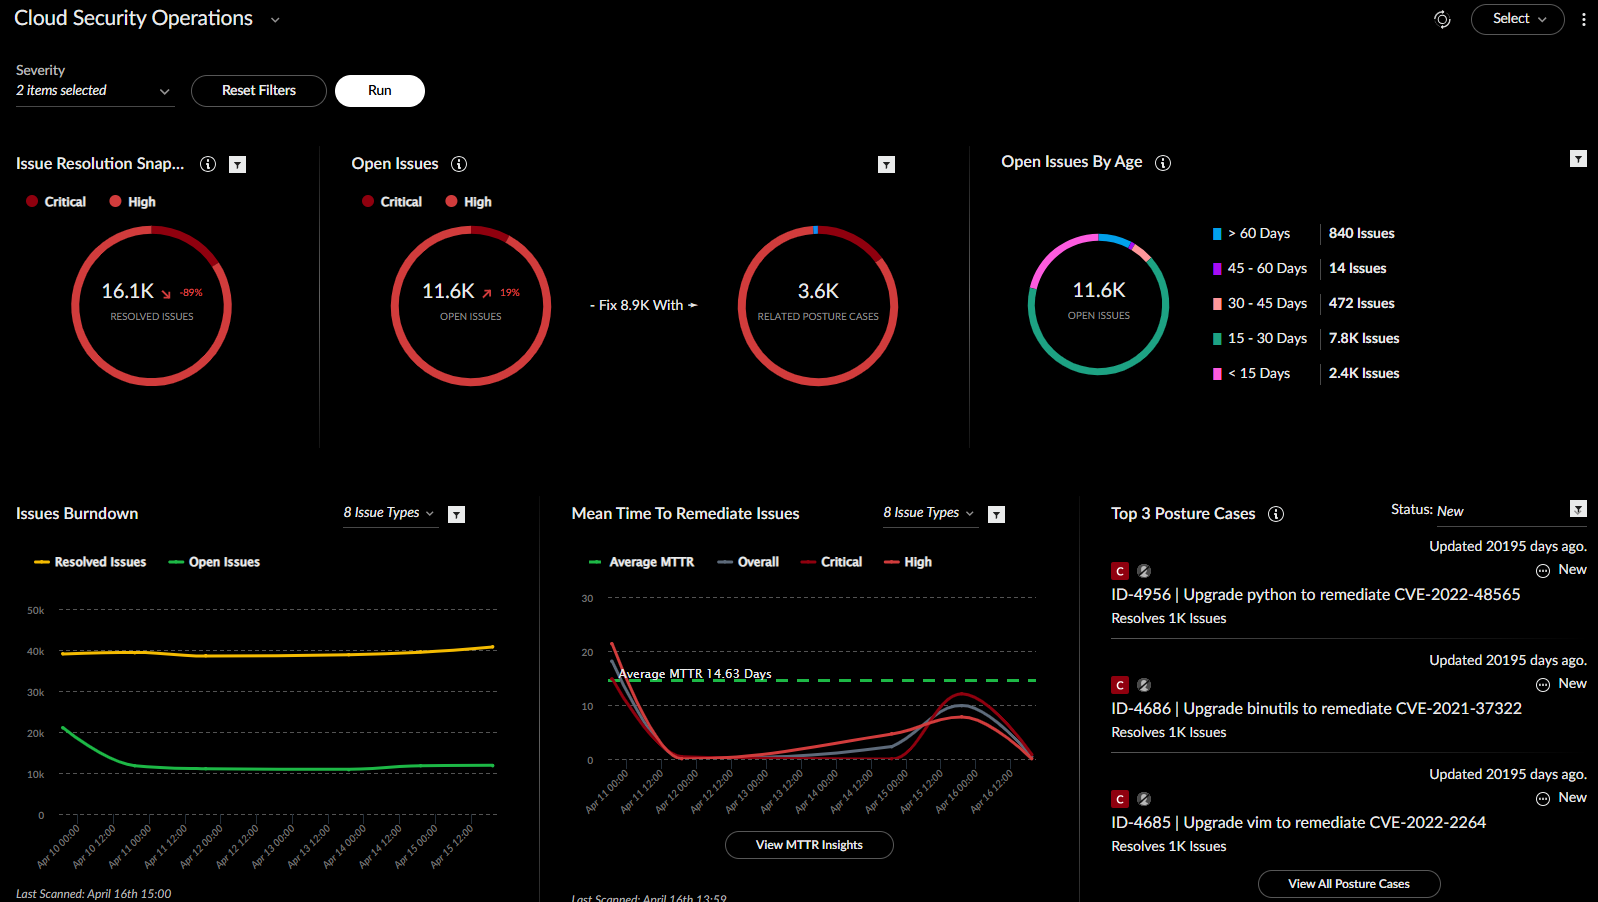Click the 3.6K Related Posture Cases donut

tap(818, 306)
